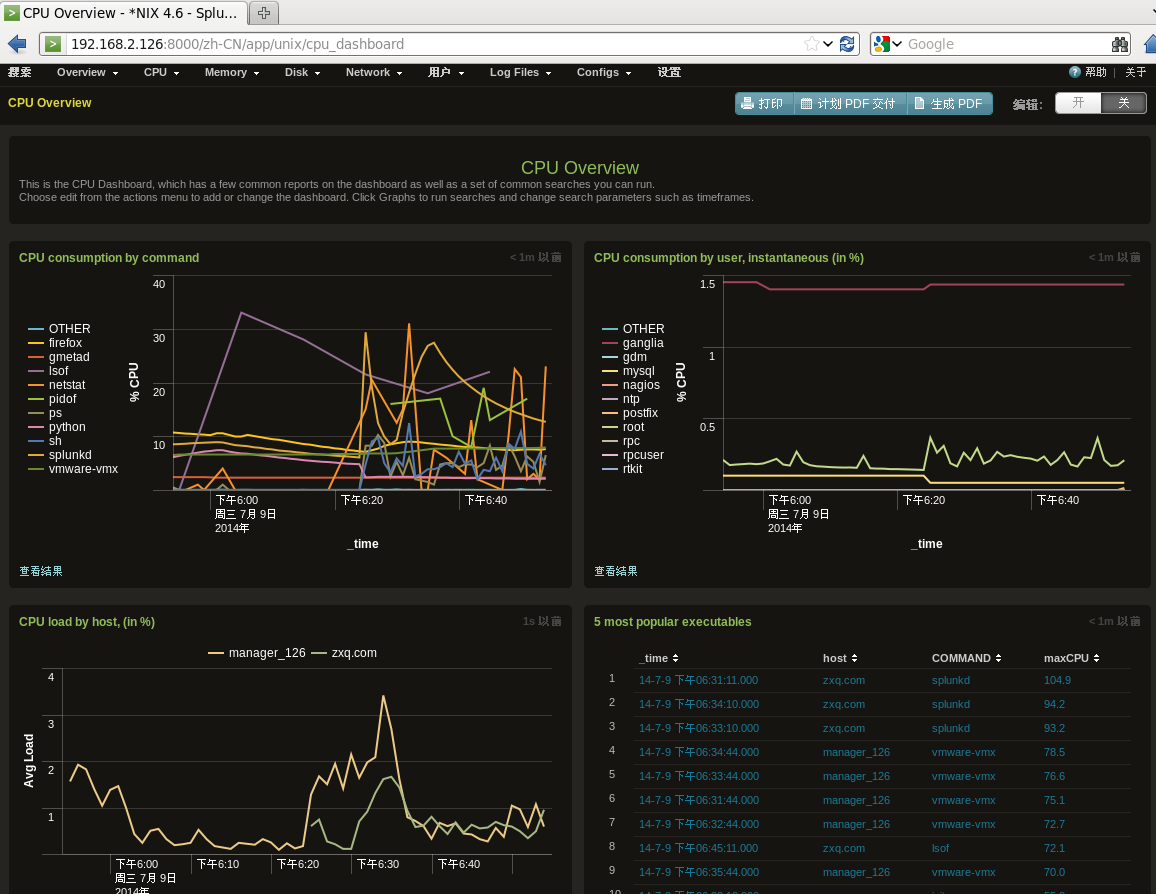
Task: Click the Splunk site icon in address bar
Action: point(52,44)
